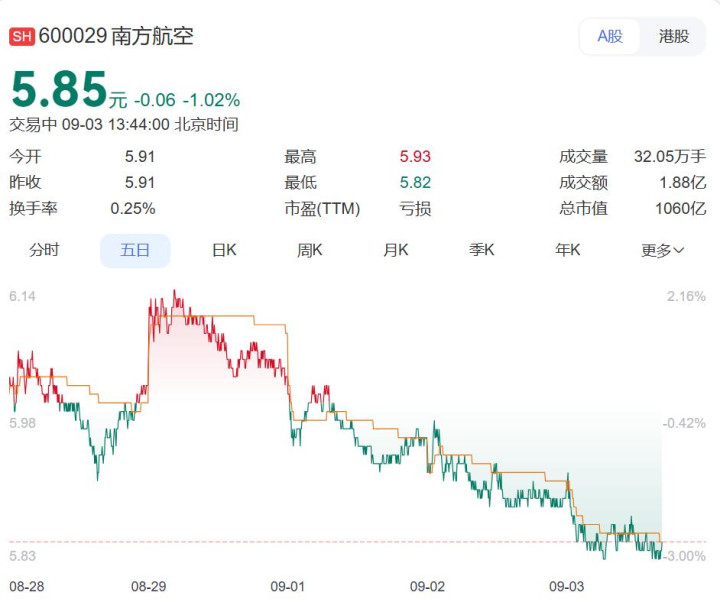Click the 总市值 value 1060亿
720x602 pixels.
click(681, 208)
